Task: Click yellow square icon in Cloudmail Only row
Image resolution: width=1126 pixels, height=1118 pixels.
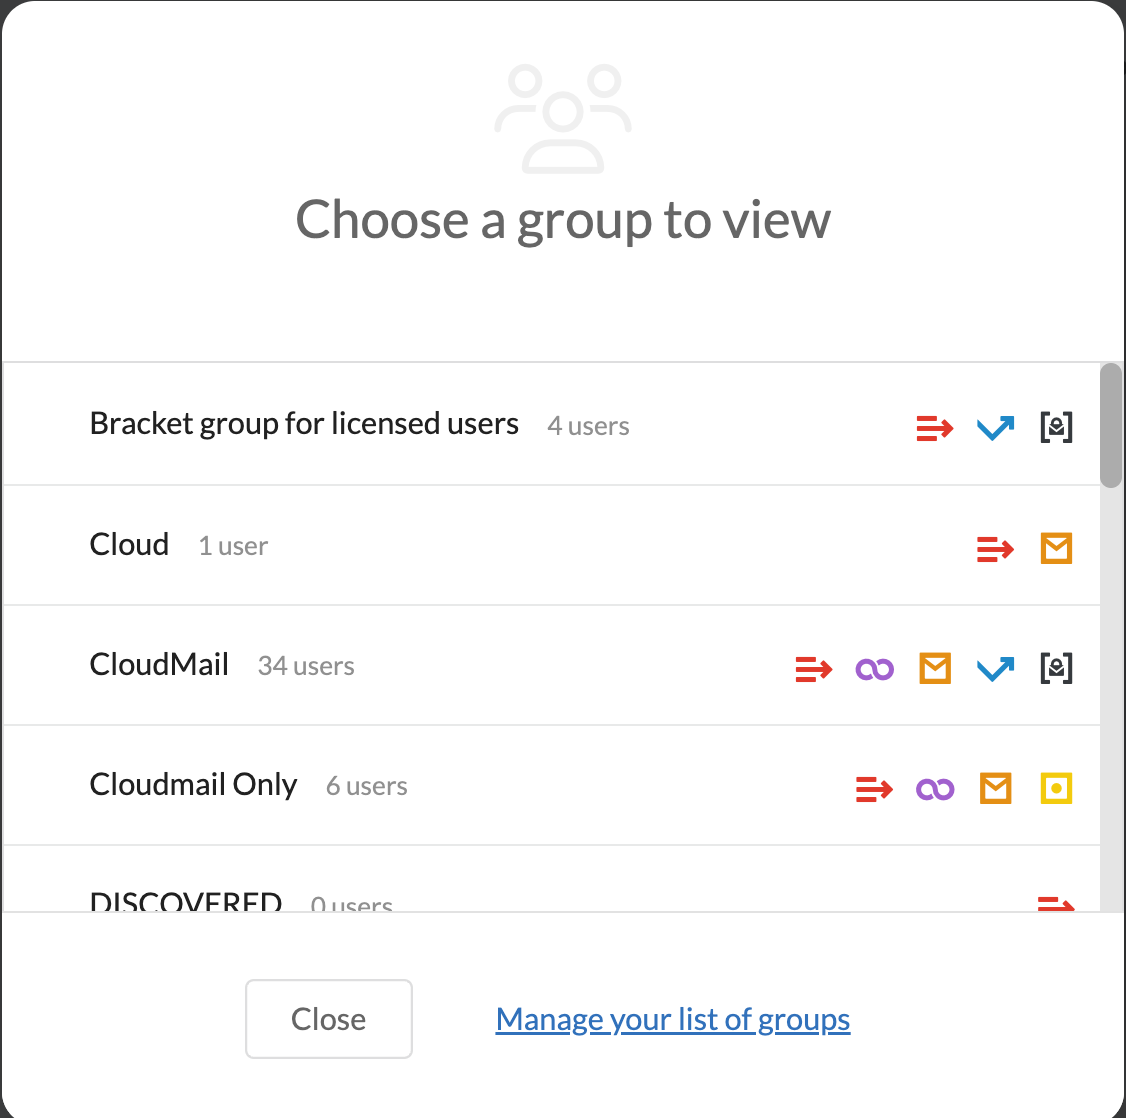Action: 1056,788
